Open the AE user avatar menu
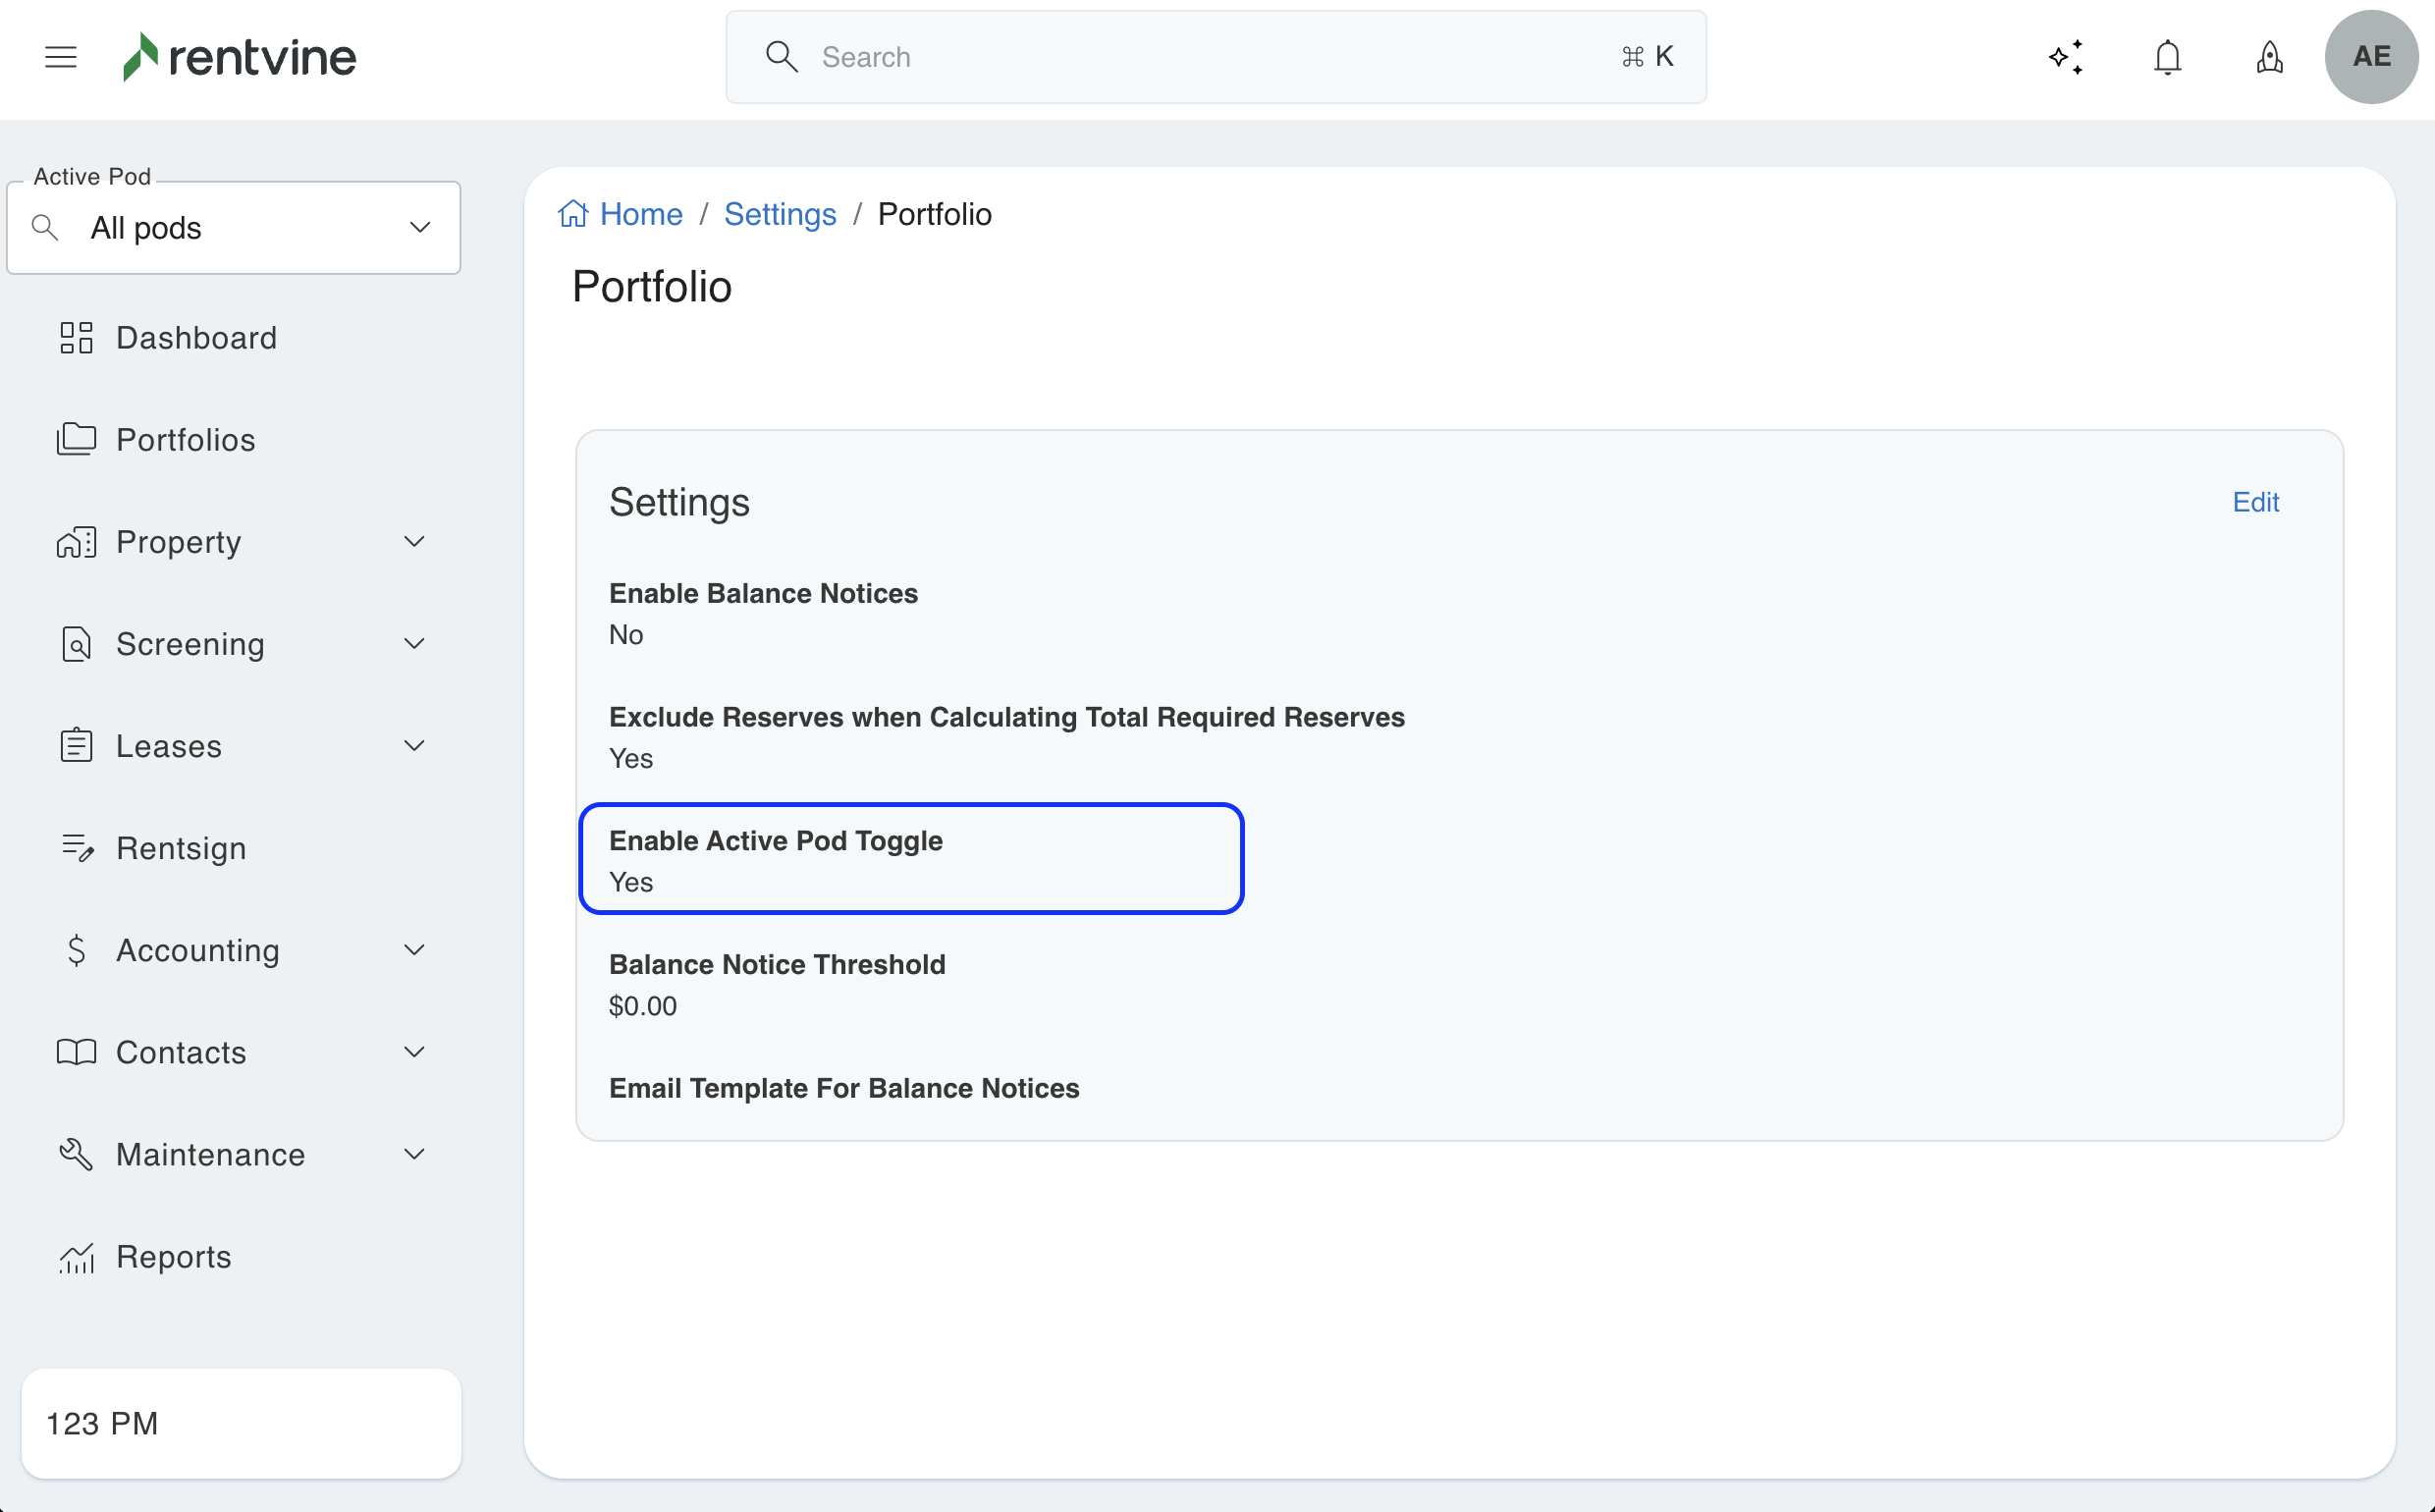Viewport: 2435px width, 1512px height. click(2371, 57)
